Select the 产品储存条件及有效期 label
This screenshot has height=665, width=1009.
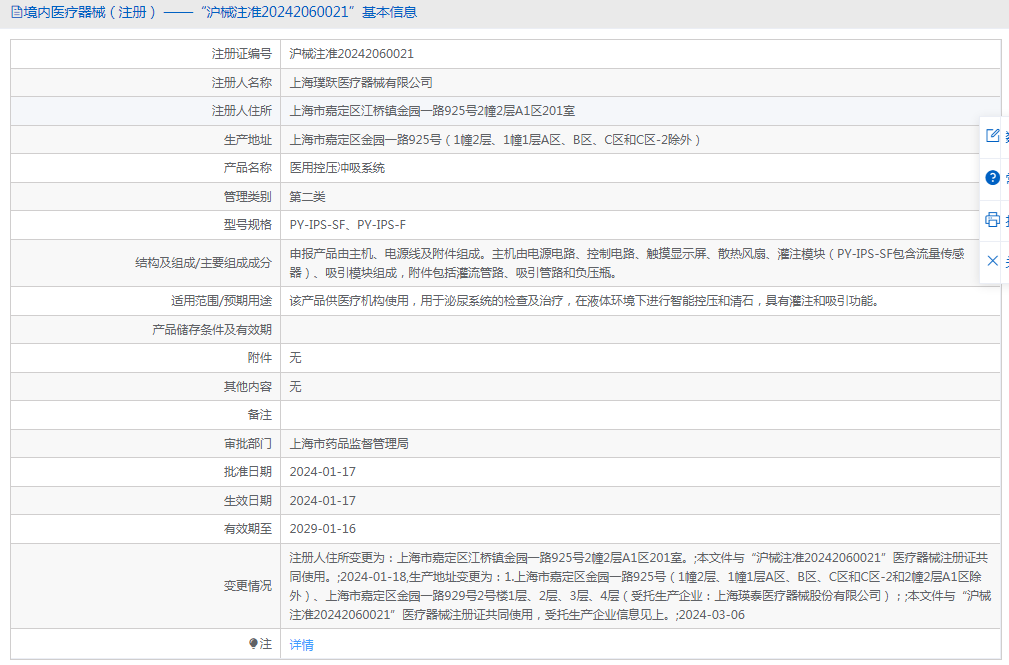click(x=212, y=330)
